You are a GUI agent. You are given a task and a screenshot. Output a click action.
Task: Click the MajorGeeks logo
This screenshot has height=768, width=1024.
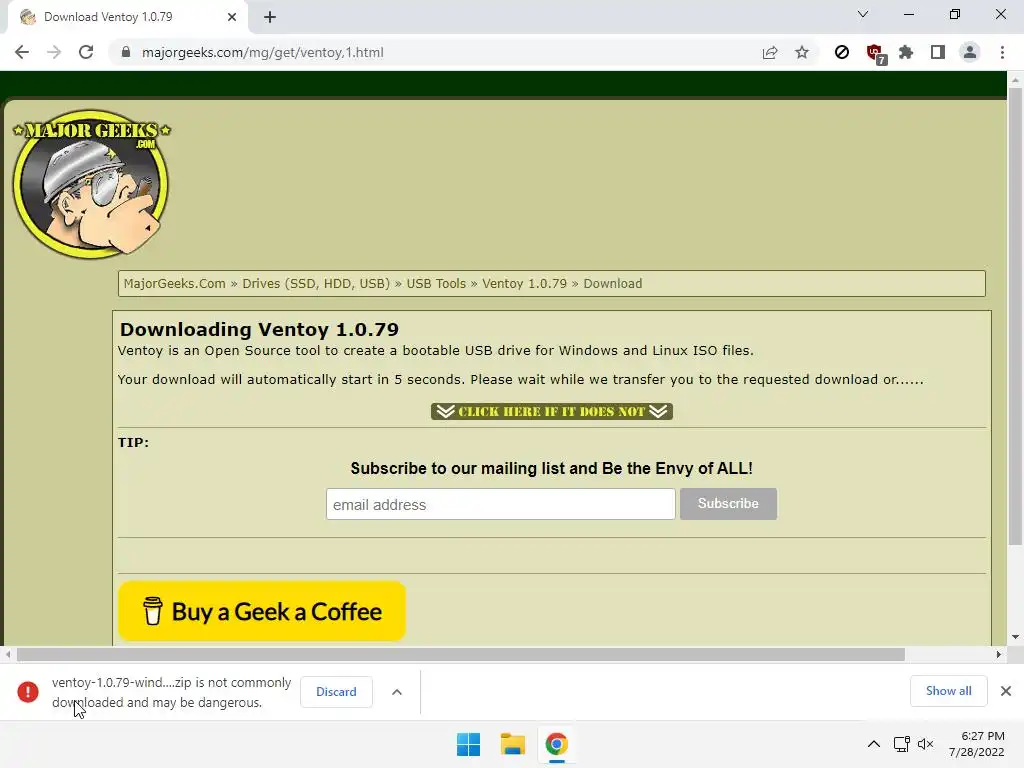[x=91, y=184]
